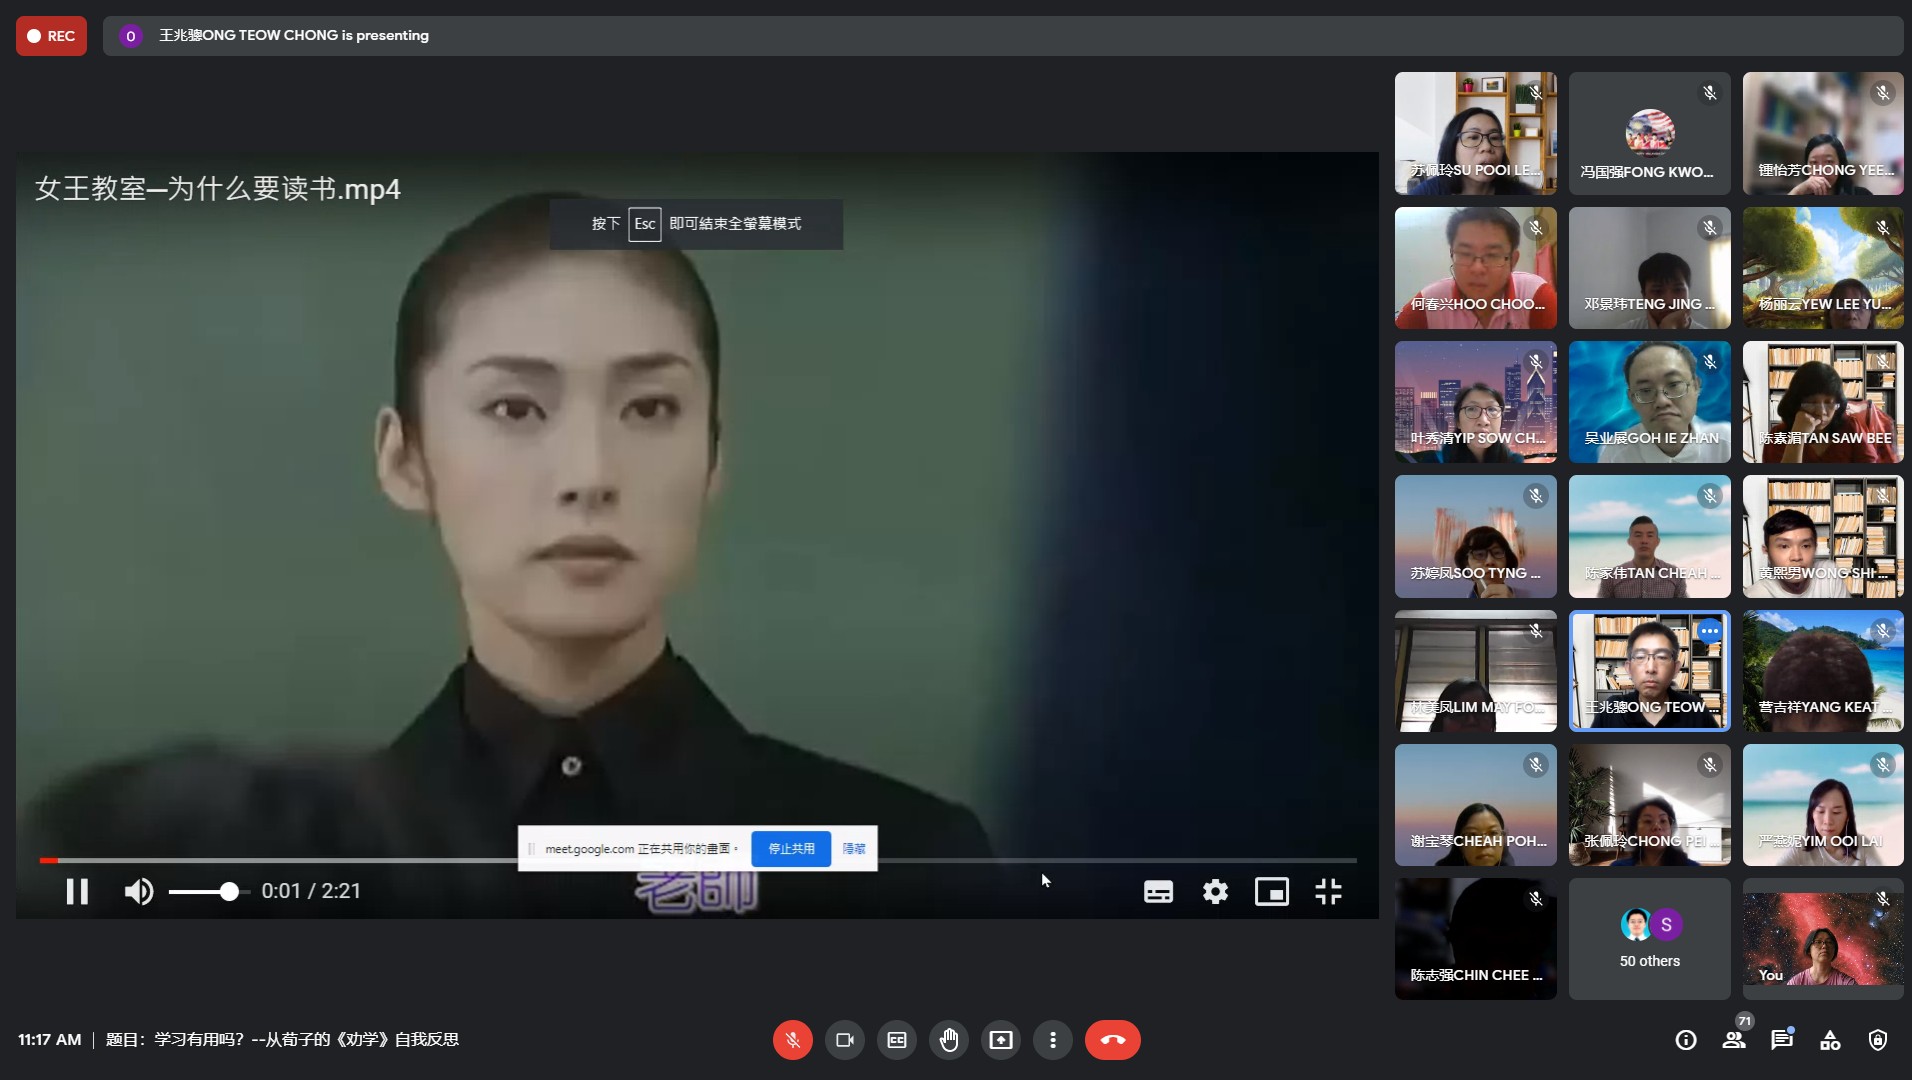The image size is (1912, 1080).
Task: Toggle your camera in the call bar
Action: point(845,1040)
